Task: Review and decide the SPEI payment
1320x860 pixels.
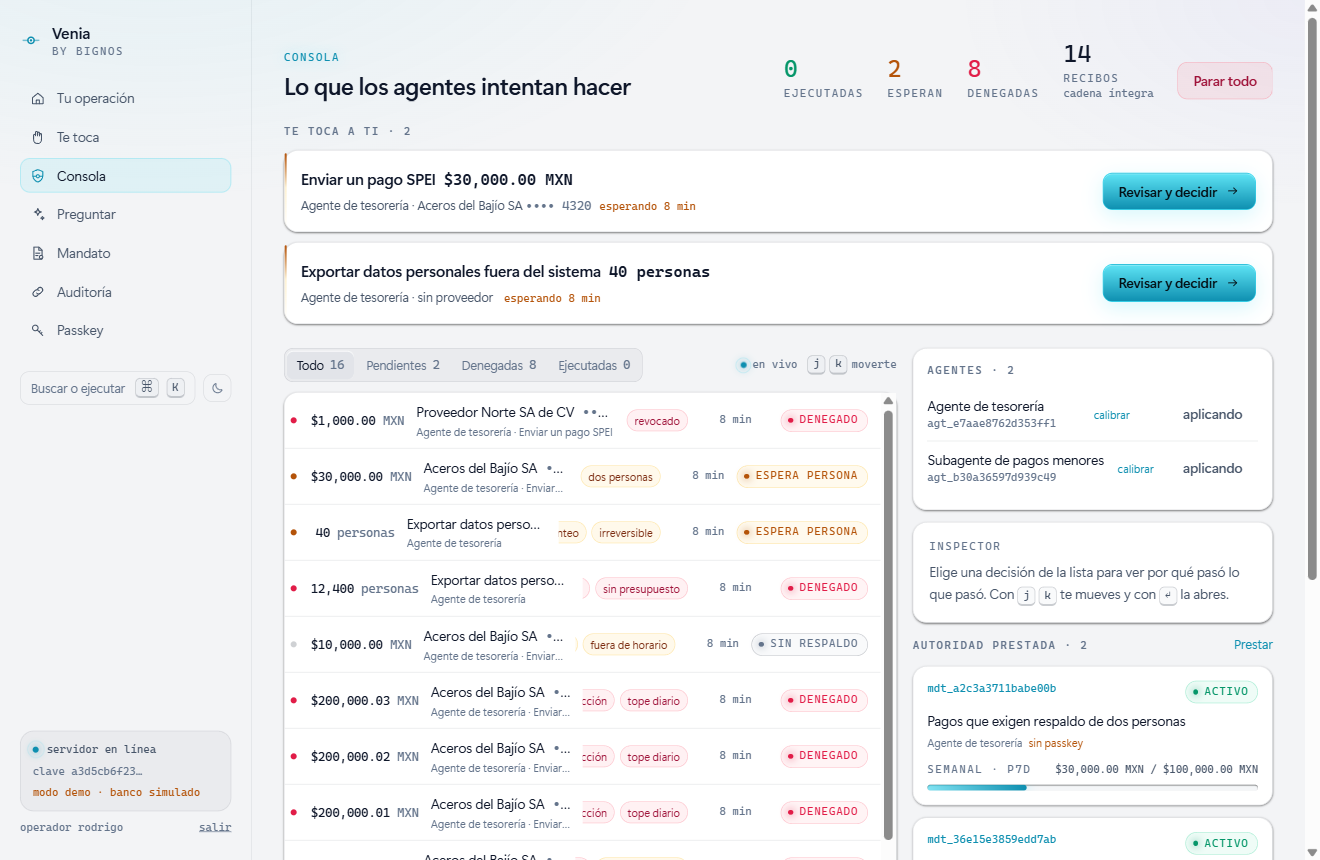Action: pos(1179,191)
